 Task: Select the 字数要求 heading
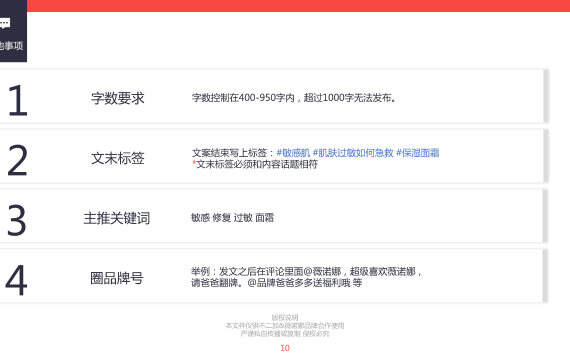pyautogui.click(x=117, y=98)
